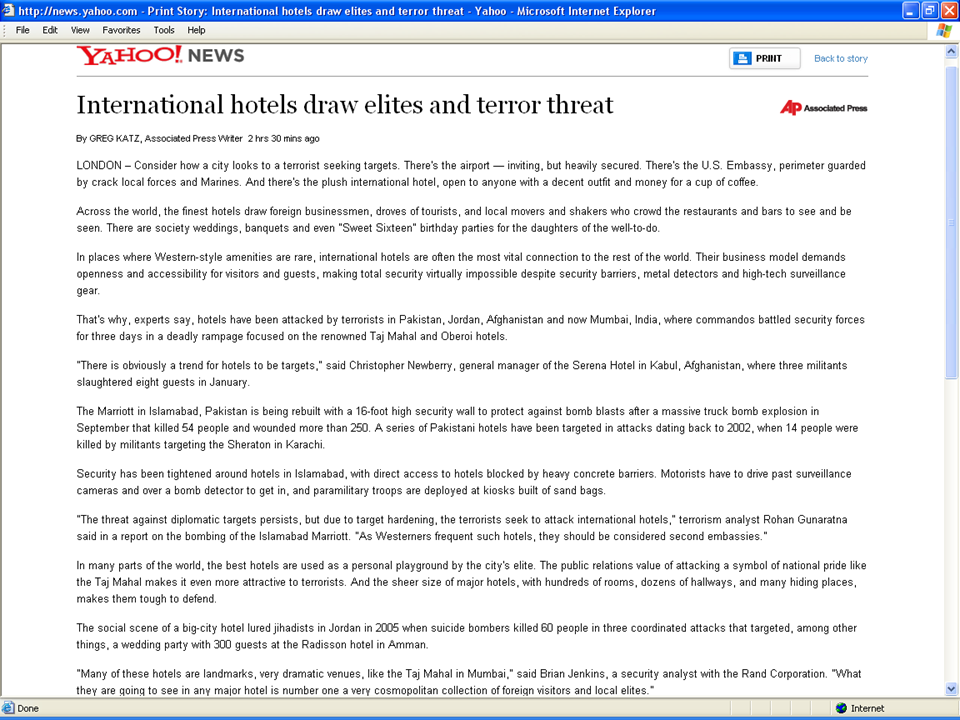
Task: Click the scrollbar up arrow
Action: click(x=951, y=49)
